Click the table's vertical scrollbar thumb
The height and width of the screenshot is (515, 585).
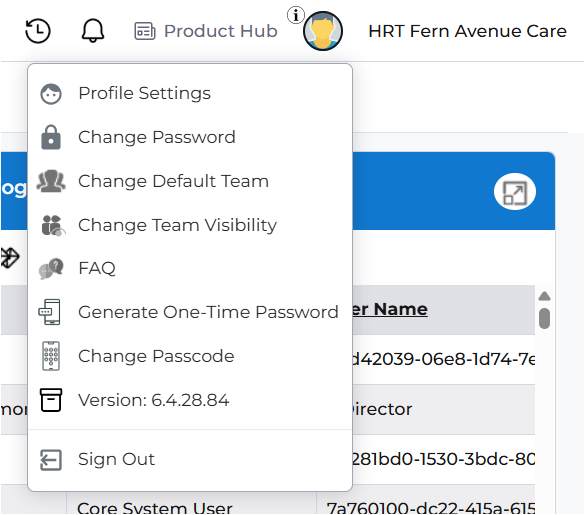tap(544, 318)
